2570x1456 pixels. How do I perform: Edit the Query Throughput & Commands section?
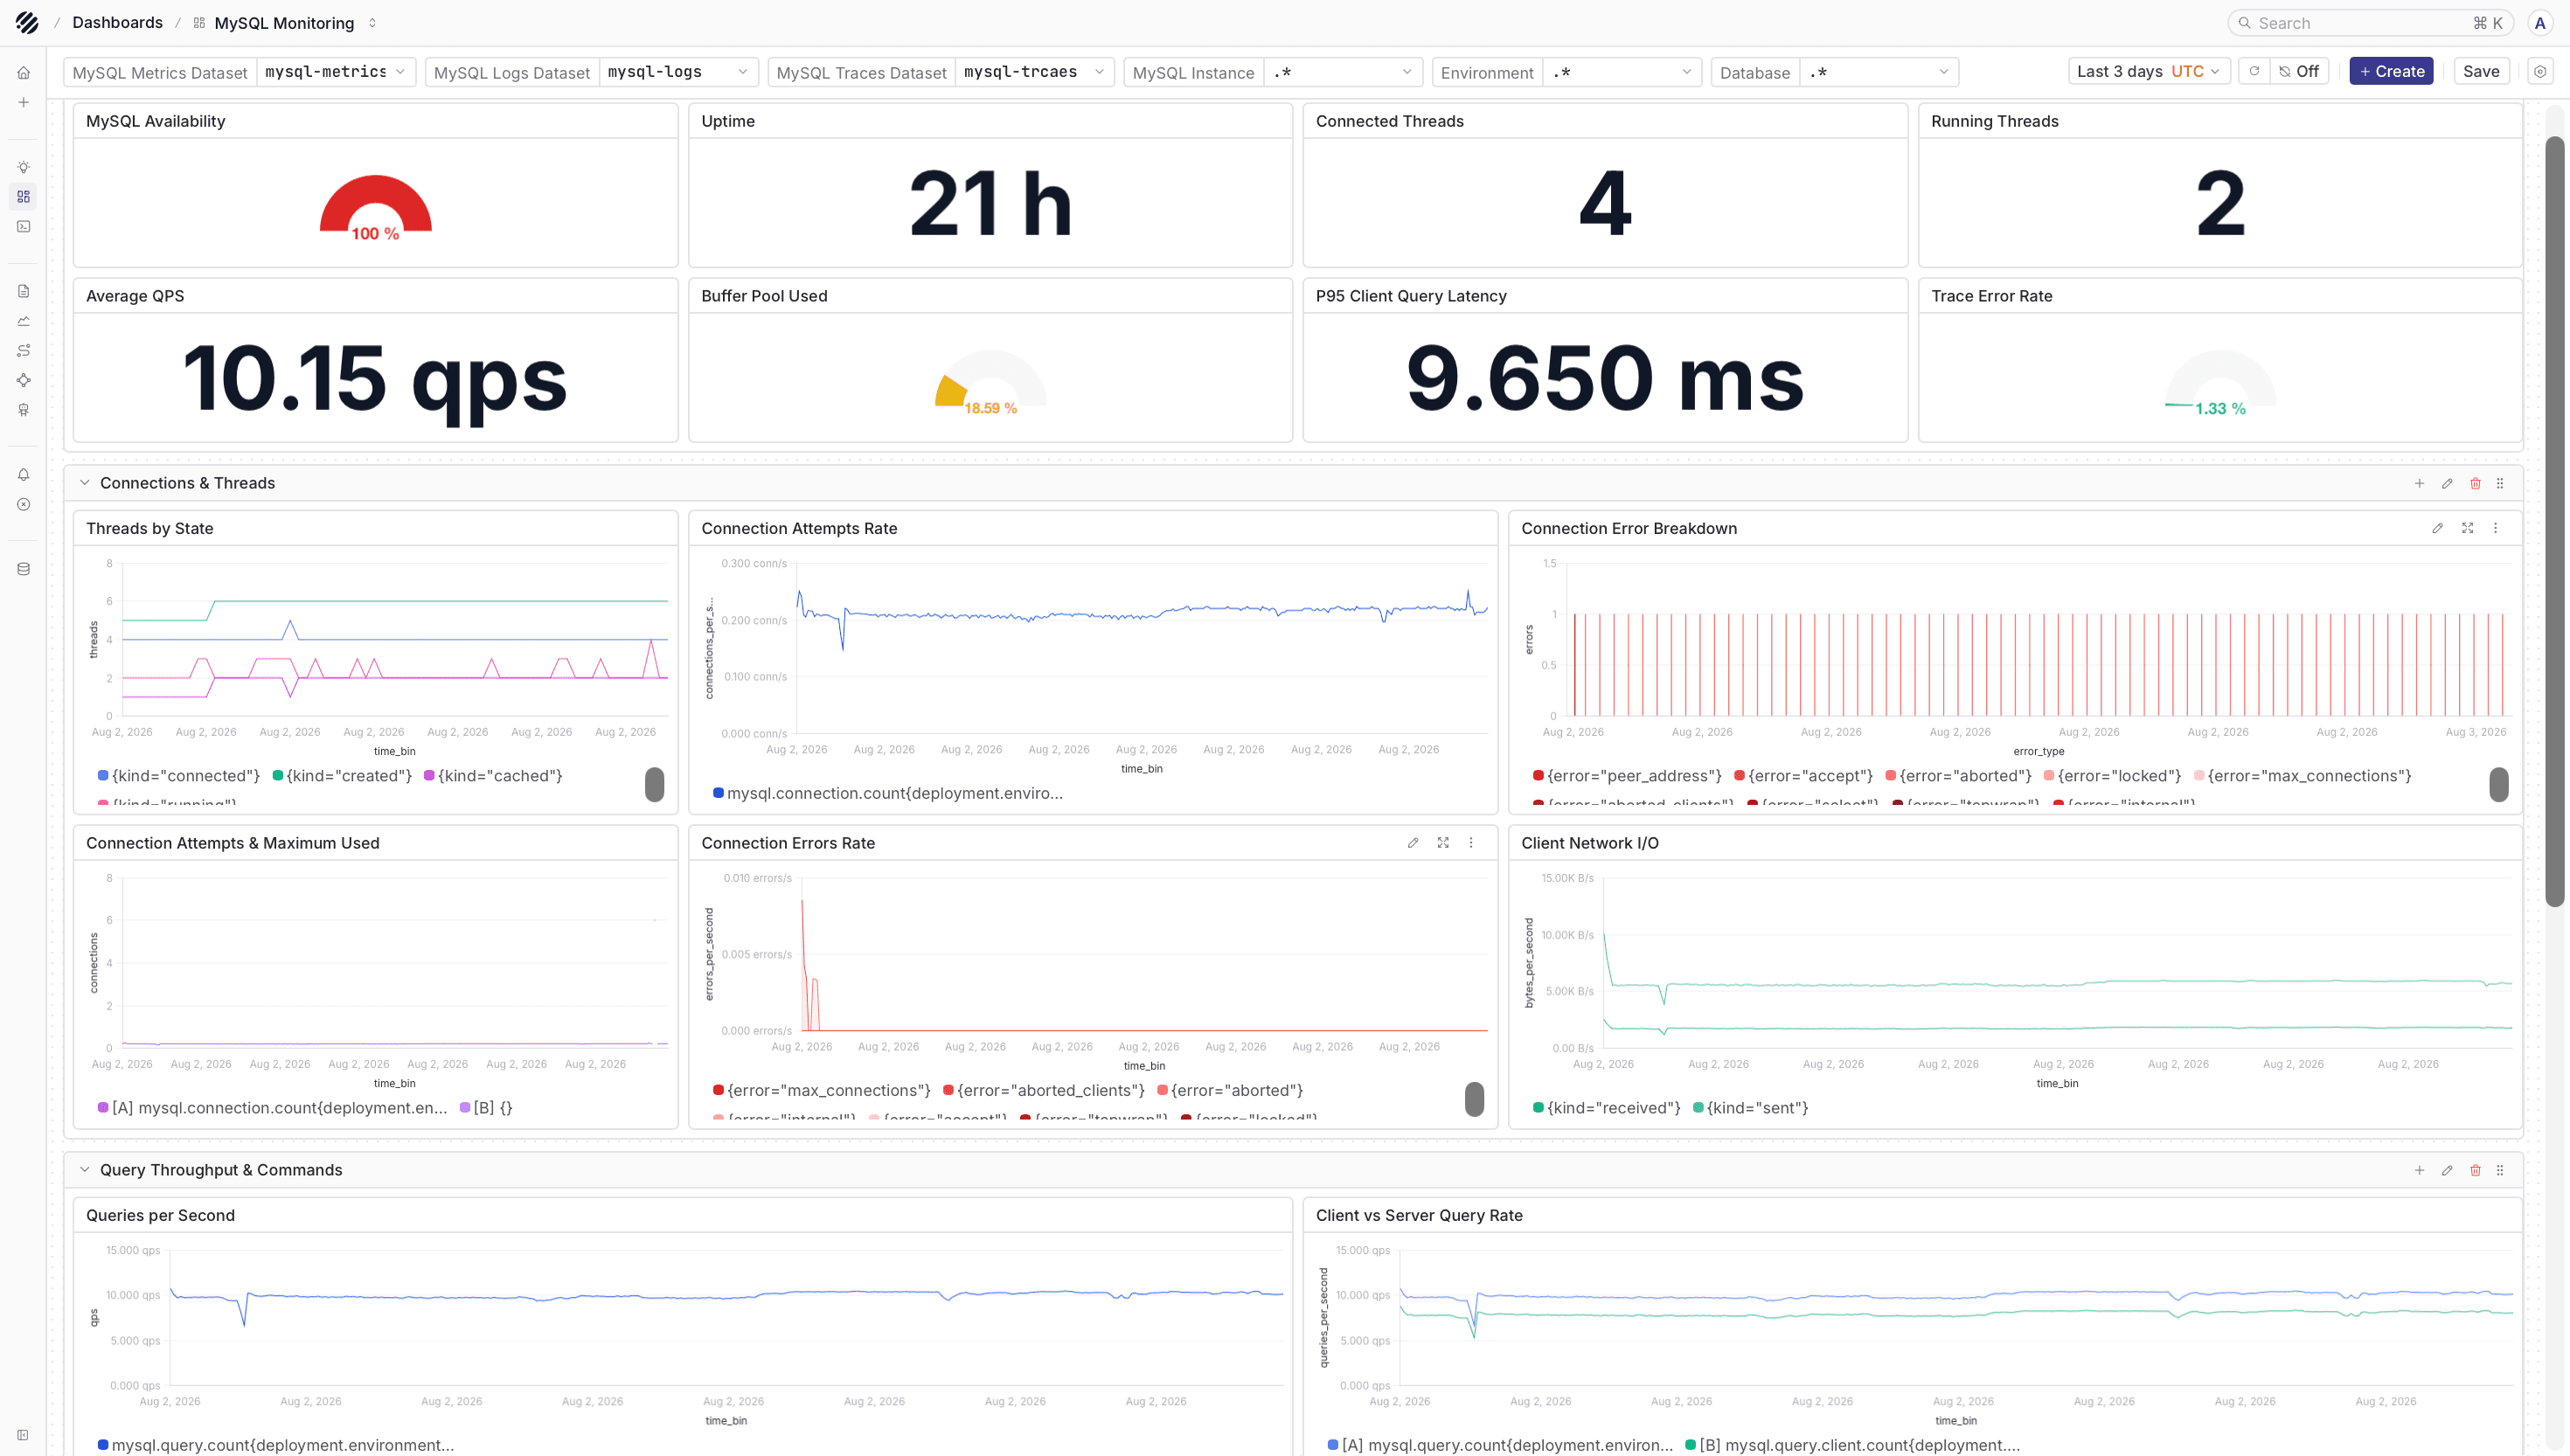click(2447, 1170)
